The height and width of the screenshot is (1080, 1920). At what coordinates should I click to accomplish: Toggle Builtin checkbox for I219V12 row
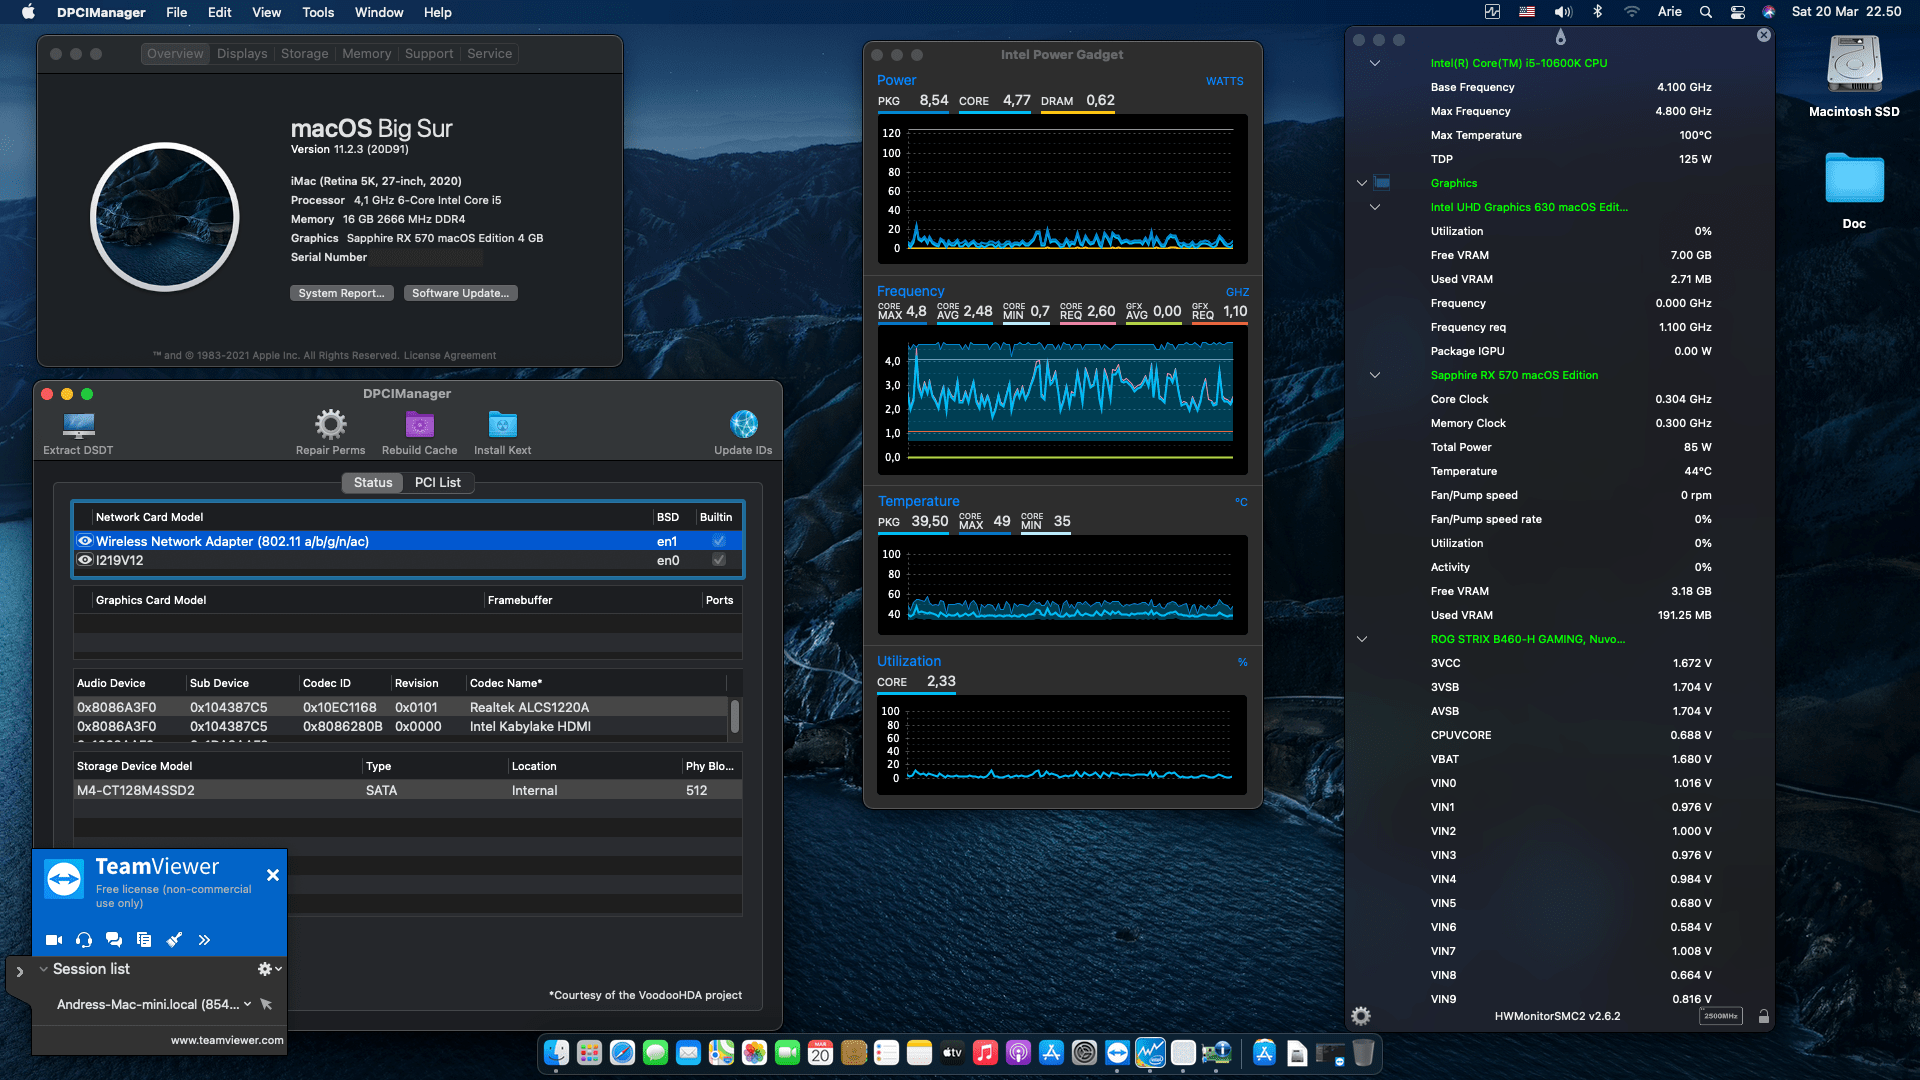click(718, 560)
